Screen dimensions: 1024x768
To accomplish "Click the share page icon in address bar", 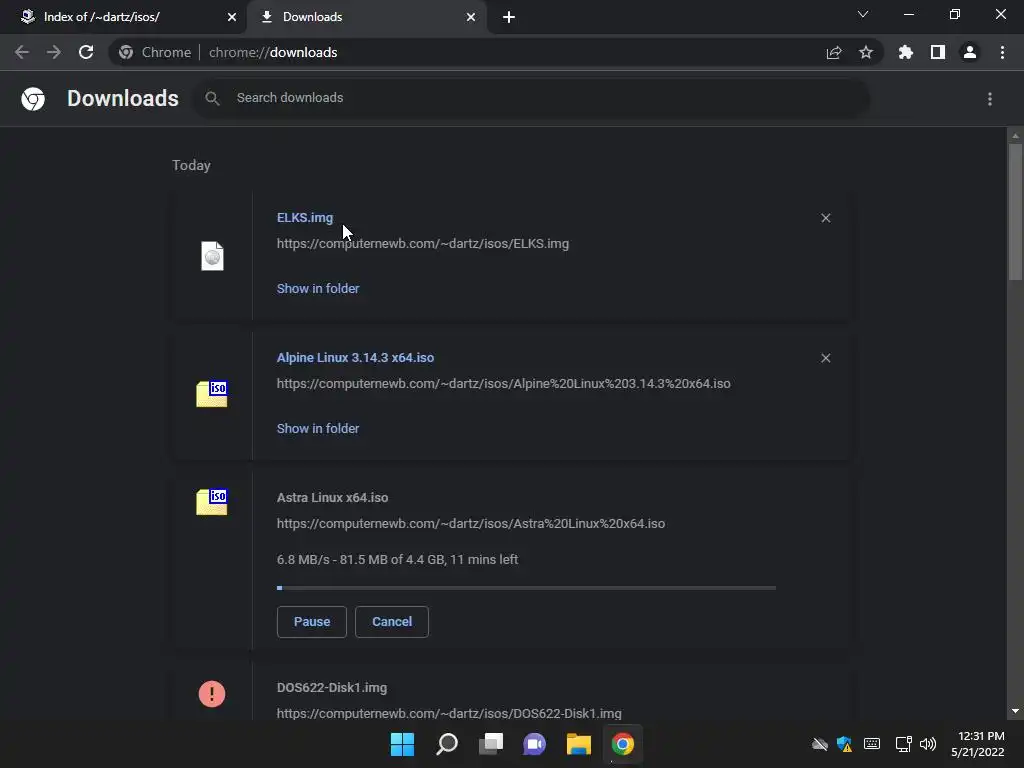I will coord(834,53).
